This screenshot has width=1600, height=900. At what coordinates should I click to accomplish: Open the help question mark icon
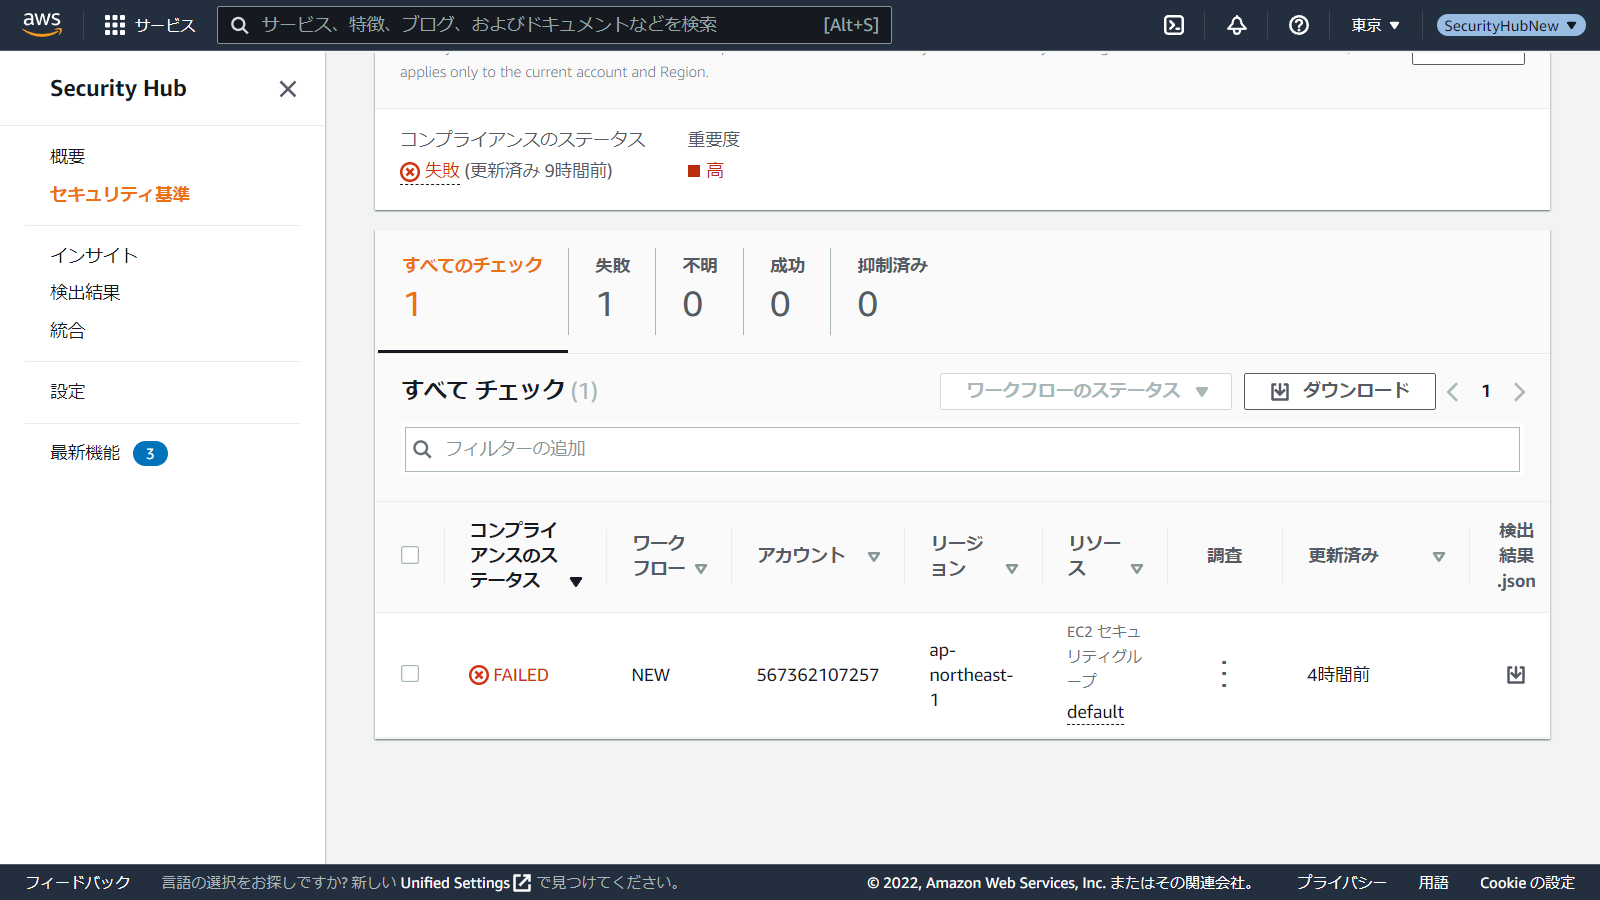tap(1299, 25)
